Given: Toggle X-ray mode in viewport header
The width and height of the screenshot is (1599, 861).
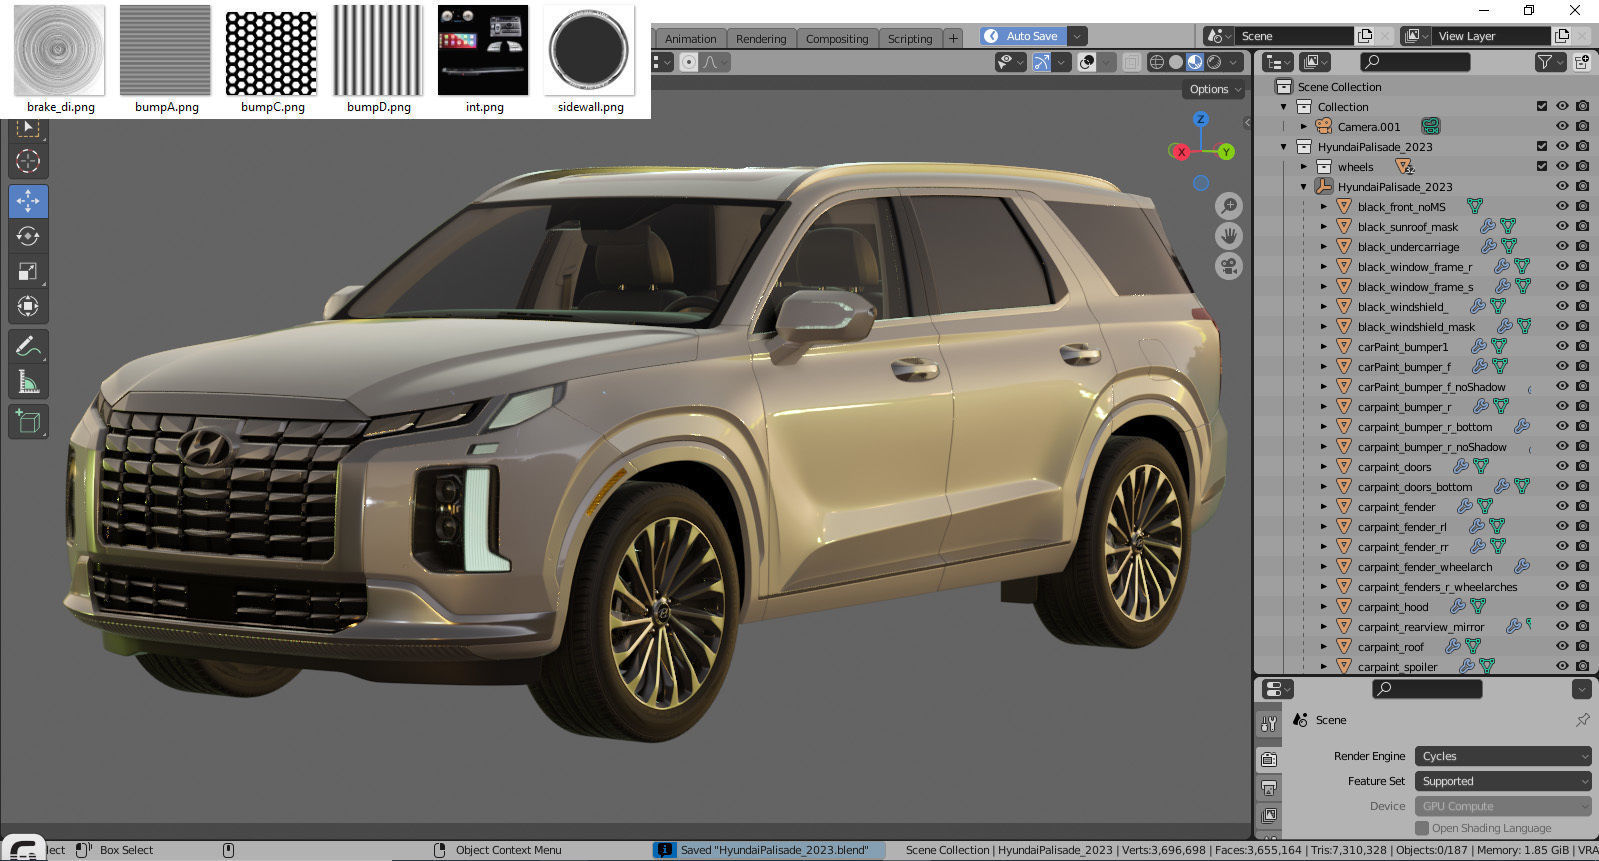Looking at the screenshot, I should click(x=1131, y=62).
